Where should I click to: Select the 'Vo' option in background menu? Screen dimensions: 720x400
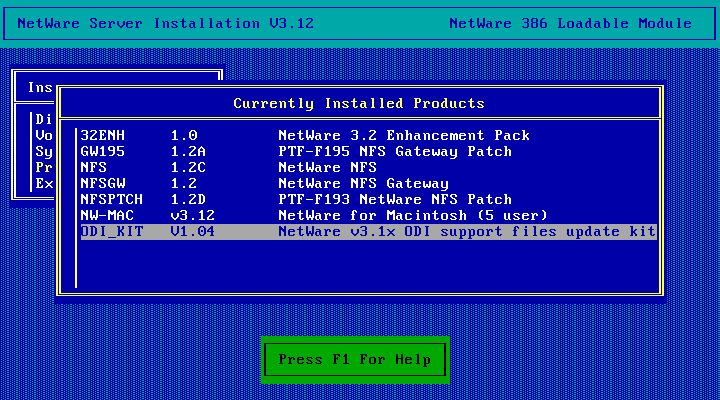click(x=44, y=135)
